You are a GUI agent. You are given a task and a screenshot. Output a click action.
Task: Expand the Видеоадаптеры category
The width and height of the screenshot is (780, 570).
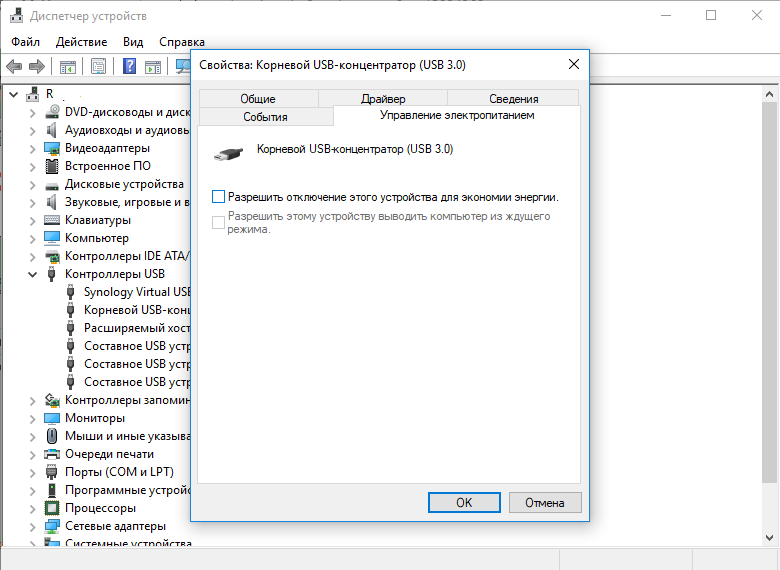pos(32,149)
